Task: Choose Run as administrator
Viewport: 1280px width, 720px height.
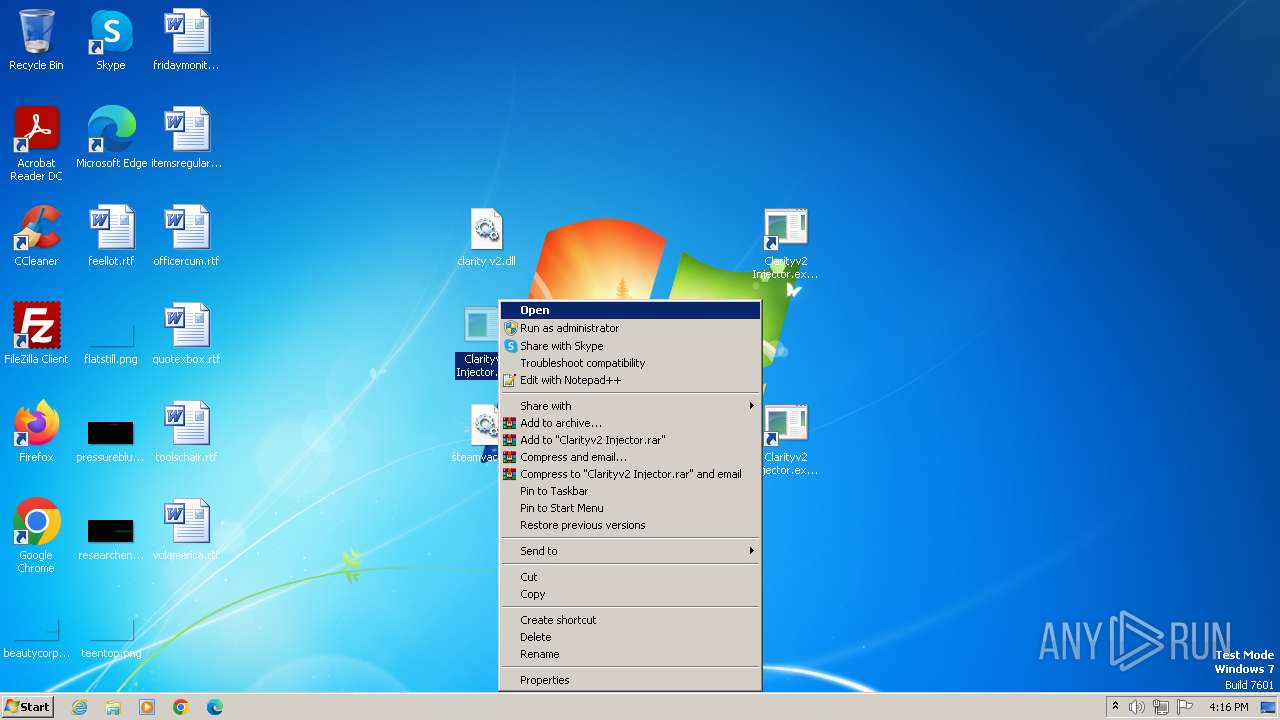Action: coord(630,328)
